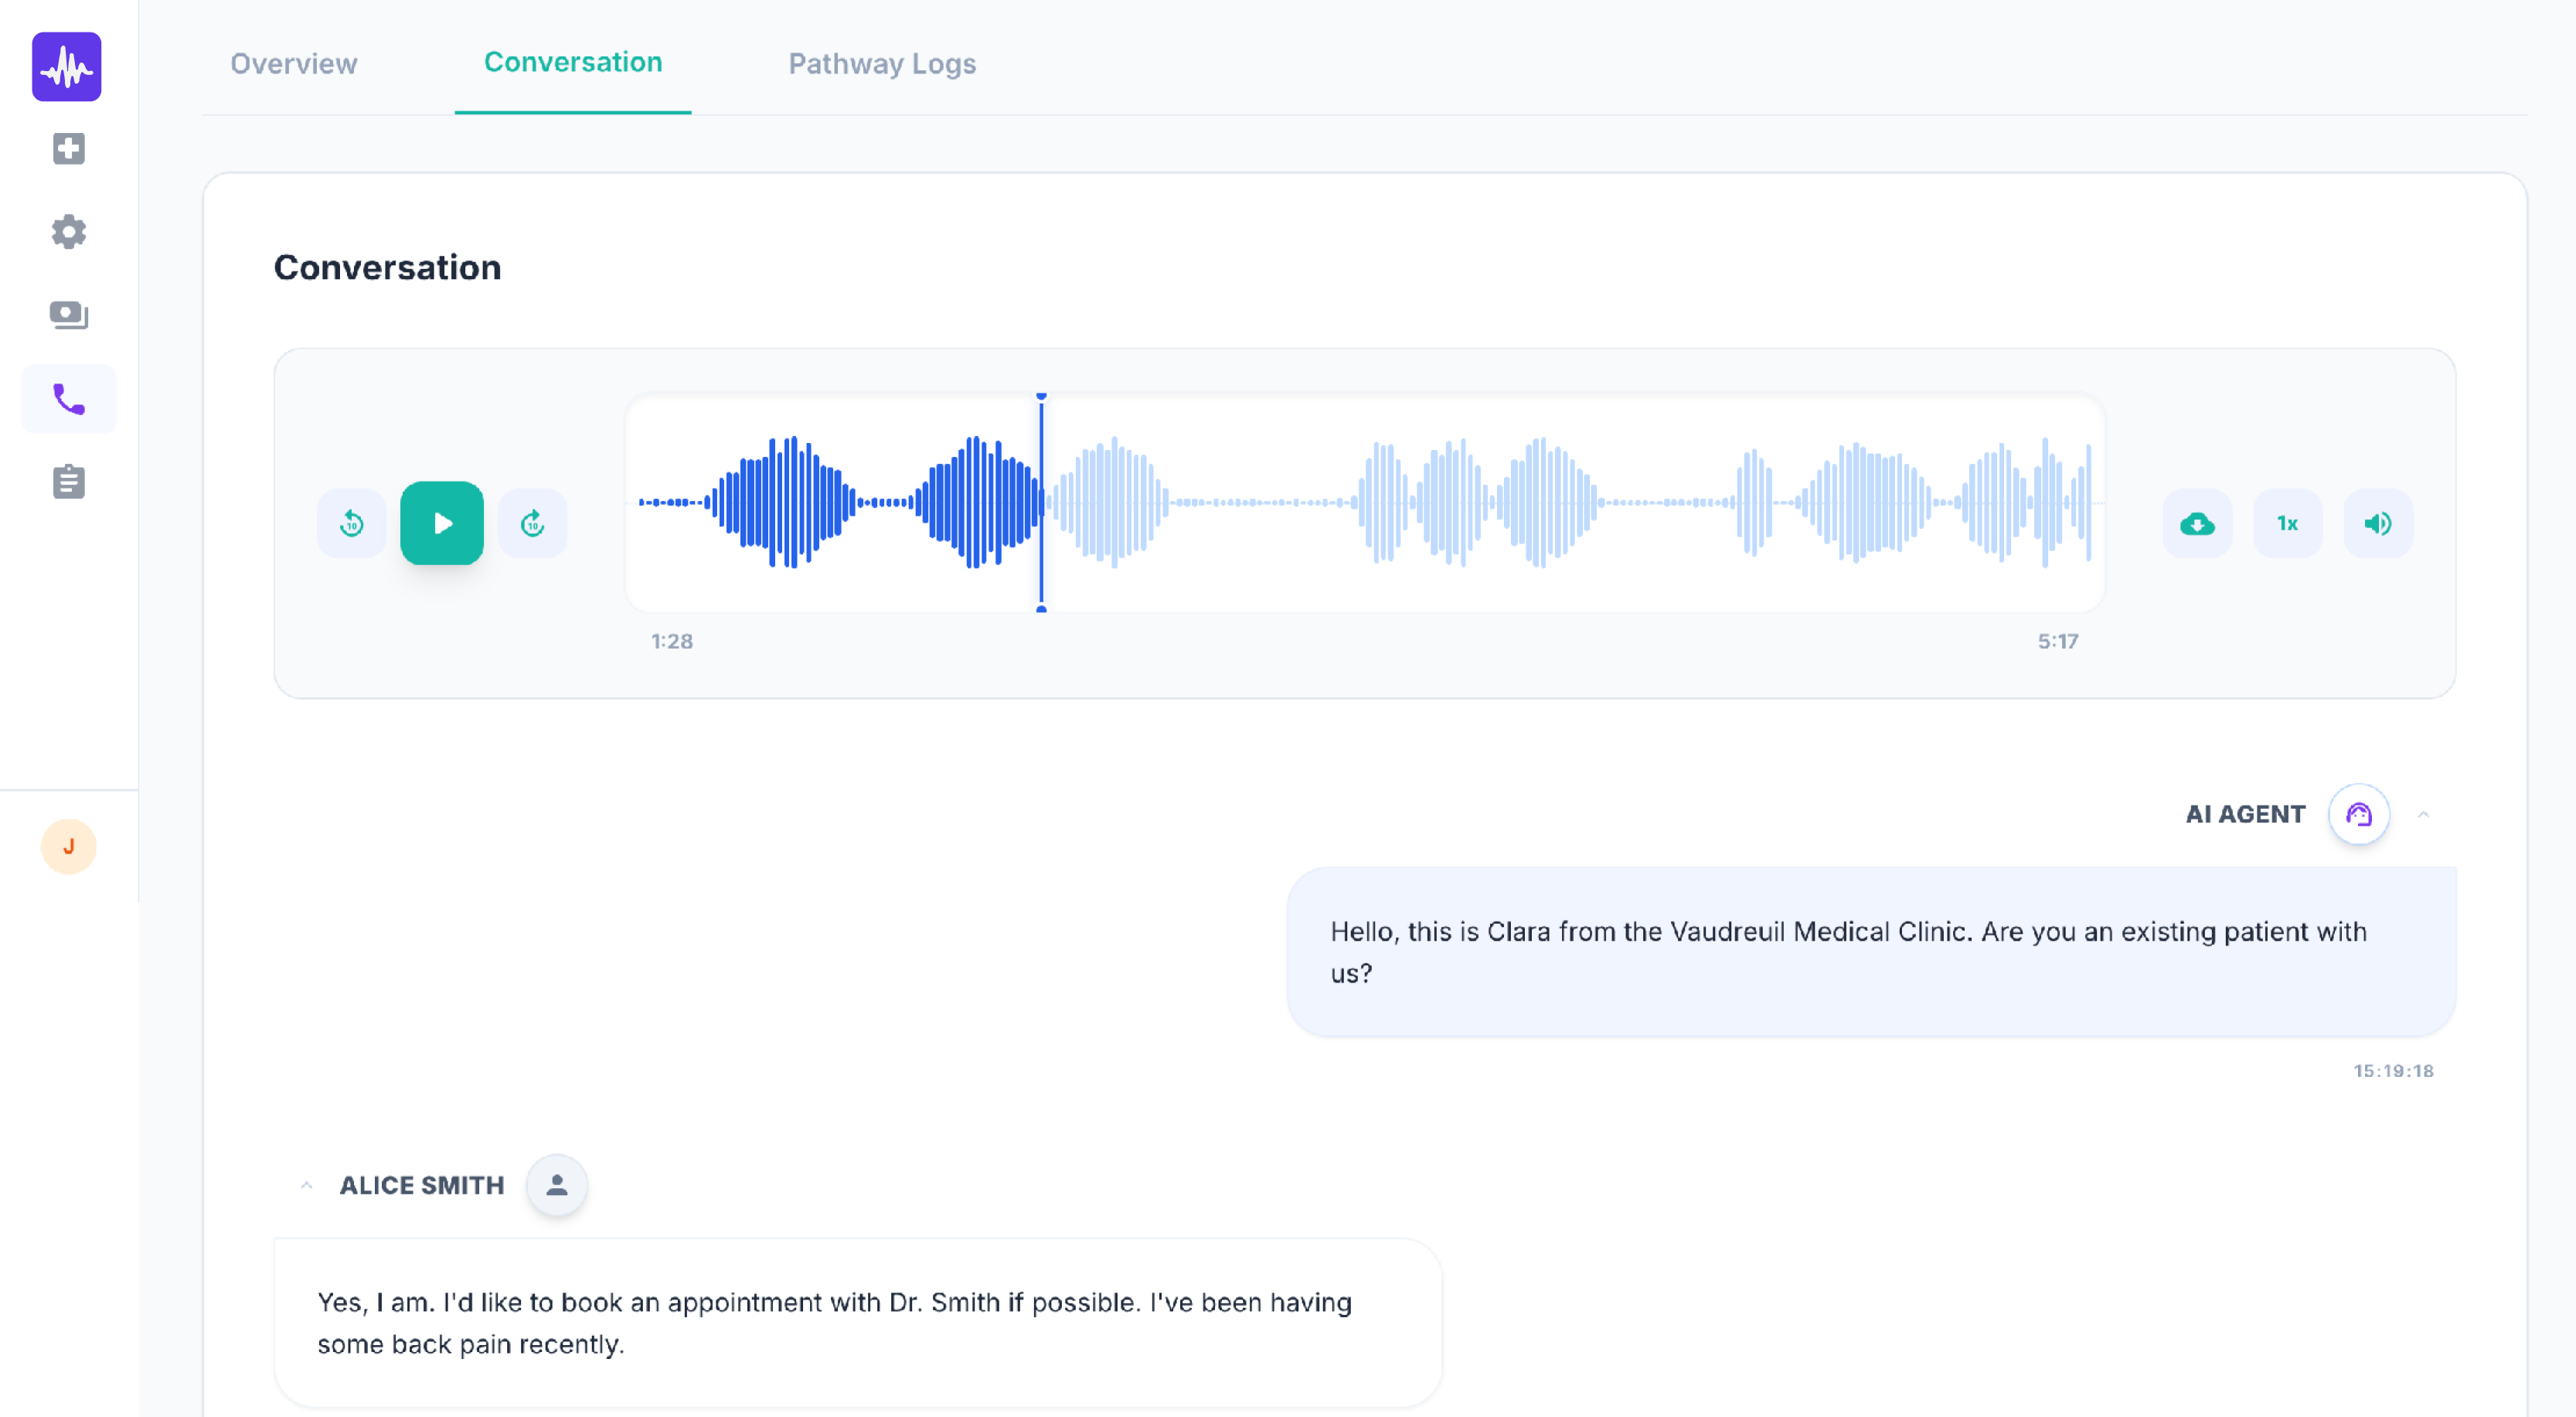The height and width of the screenshot is (1417, 2576).
Task: Open the clipboard reports sidebar icon
Action: (68, 482)
